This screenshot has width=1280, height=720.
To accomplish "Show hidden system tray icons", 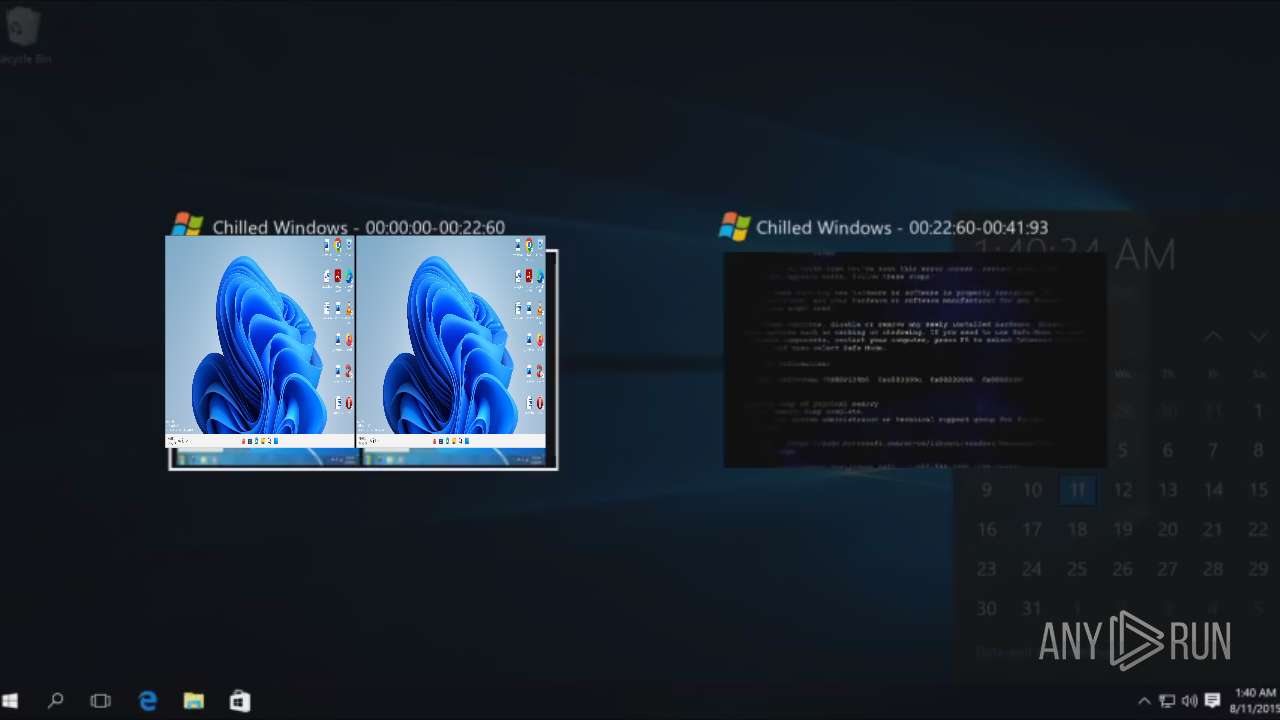I will pyautogui.click(x=1144, y=701).
